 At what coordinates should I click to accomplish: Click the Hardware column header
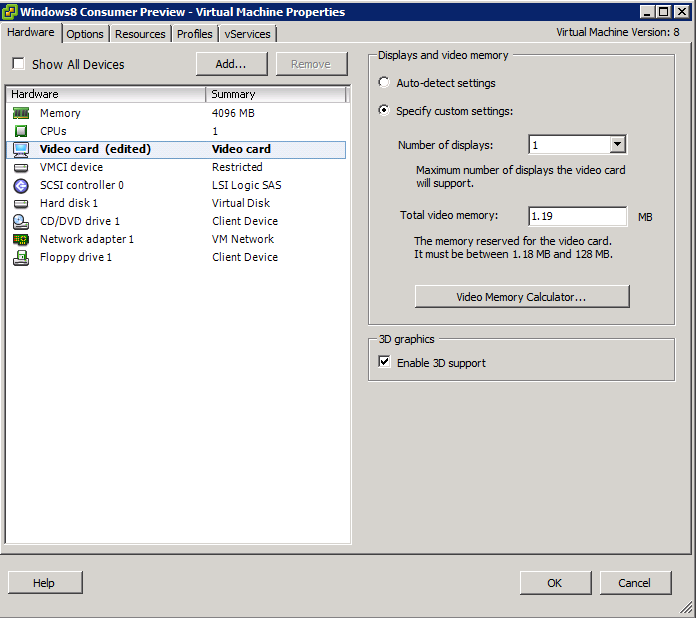click(106, 94)
